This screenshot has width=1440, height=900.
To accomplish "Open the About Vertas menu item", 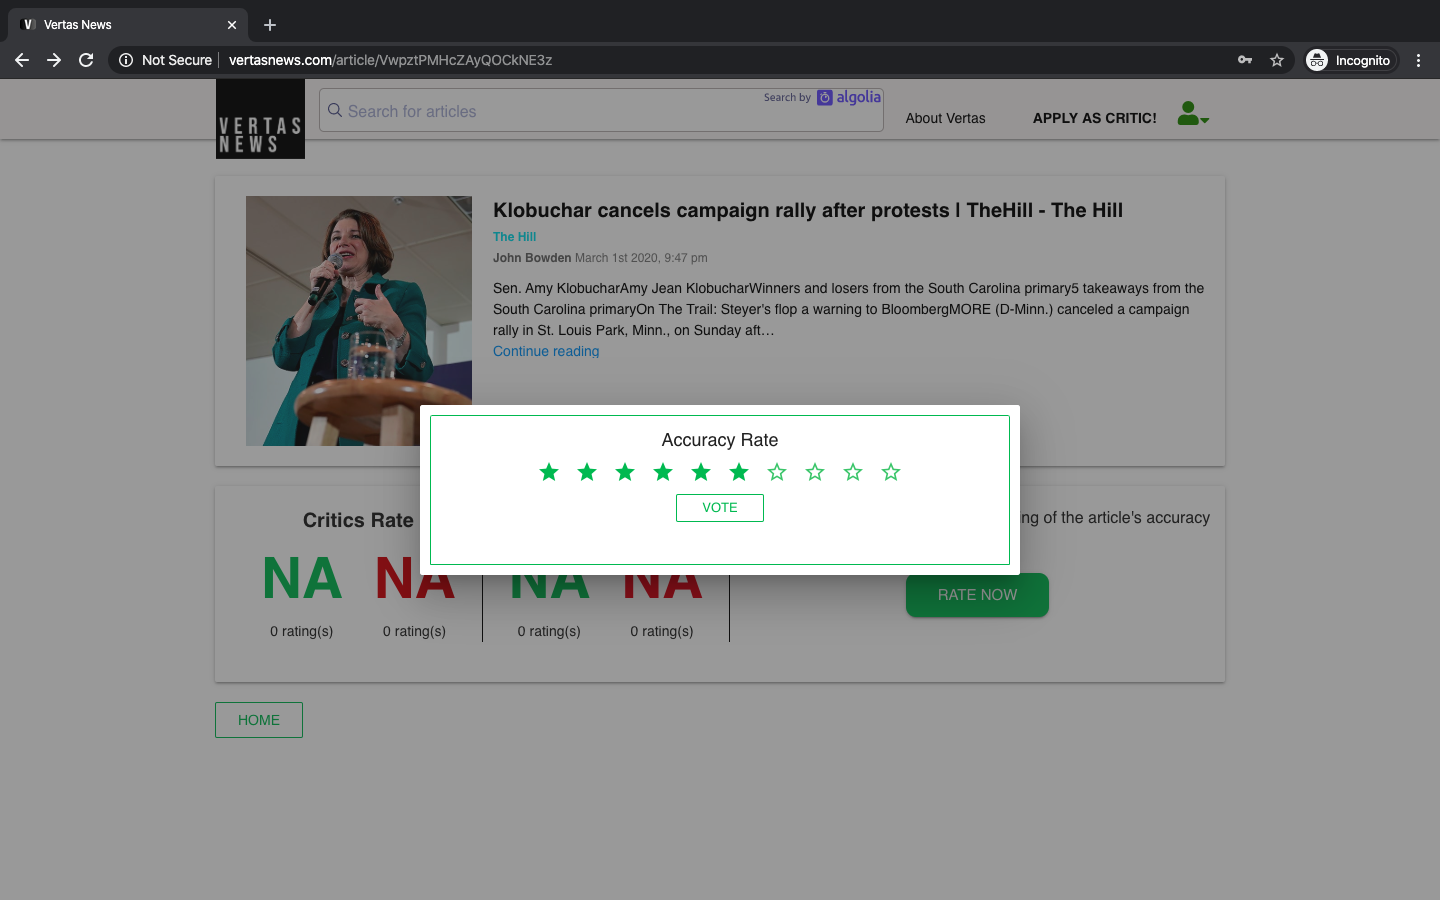I will point(945,118).
